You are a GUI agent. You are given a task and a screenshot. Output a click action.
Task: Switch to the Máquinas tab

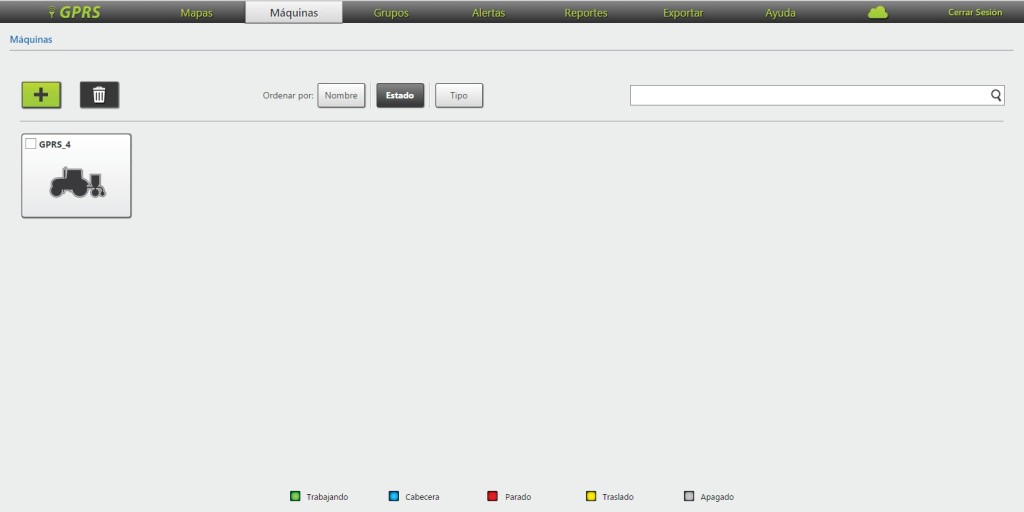[293, 13]
